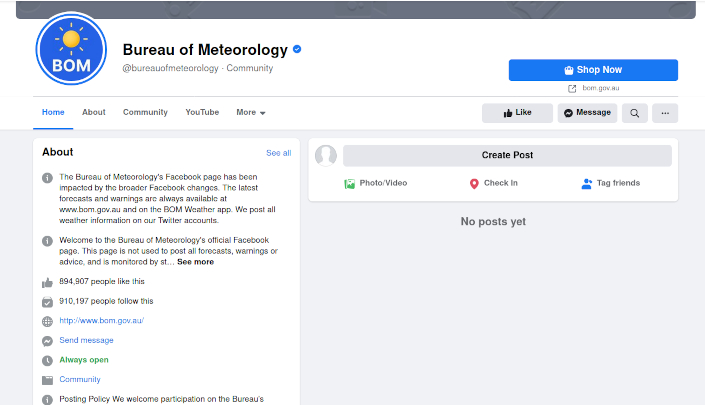Click the thumbs-up icon next to likes count

pos(47,282)
